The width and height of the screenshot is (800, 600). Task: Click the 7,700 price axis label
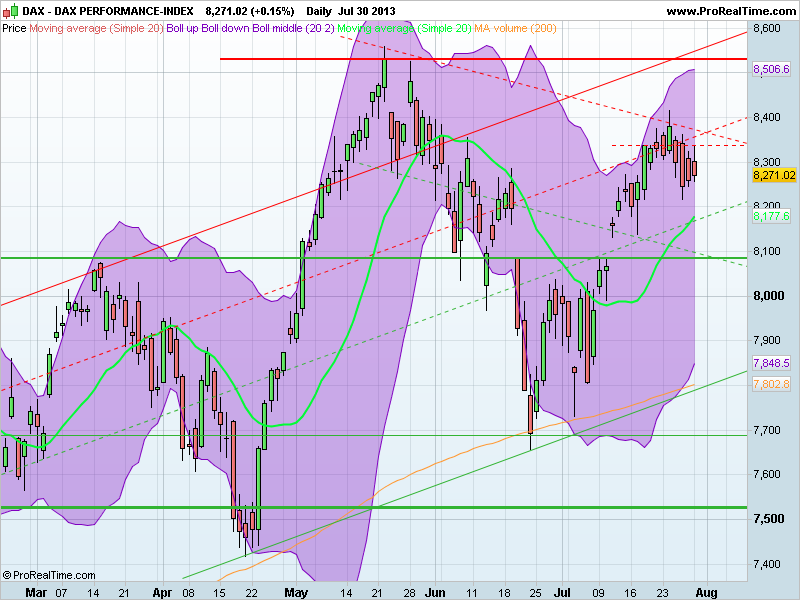(767, 430)
